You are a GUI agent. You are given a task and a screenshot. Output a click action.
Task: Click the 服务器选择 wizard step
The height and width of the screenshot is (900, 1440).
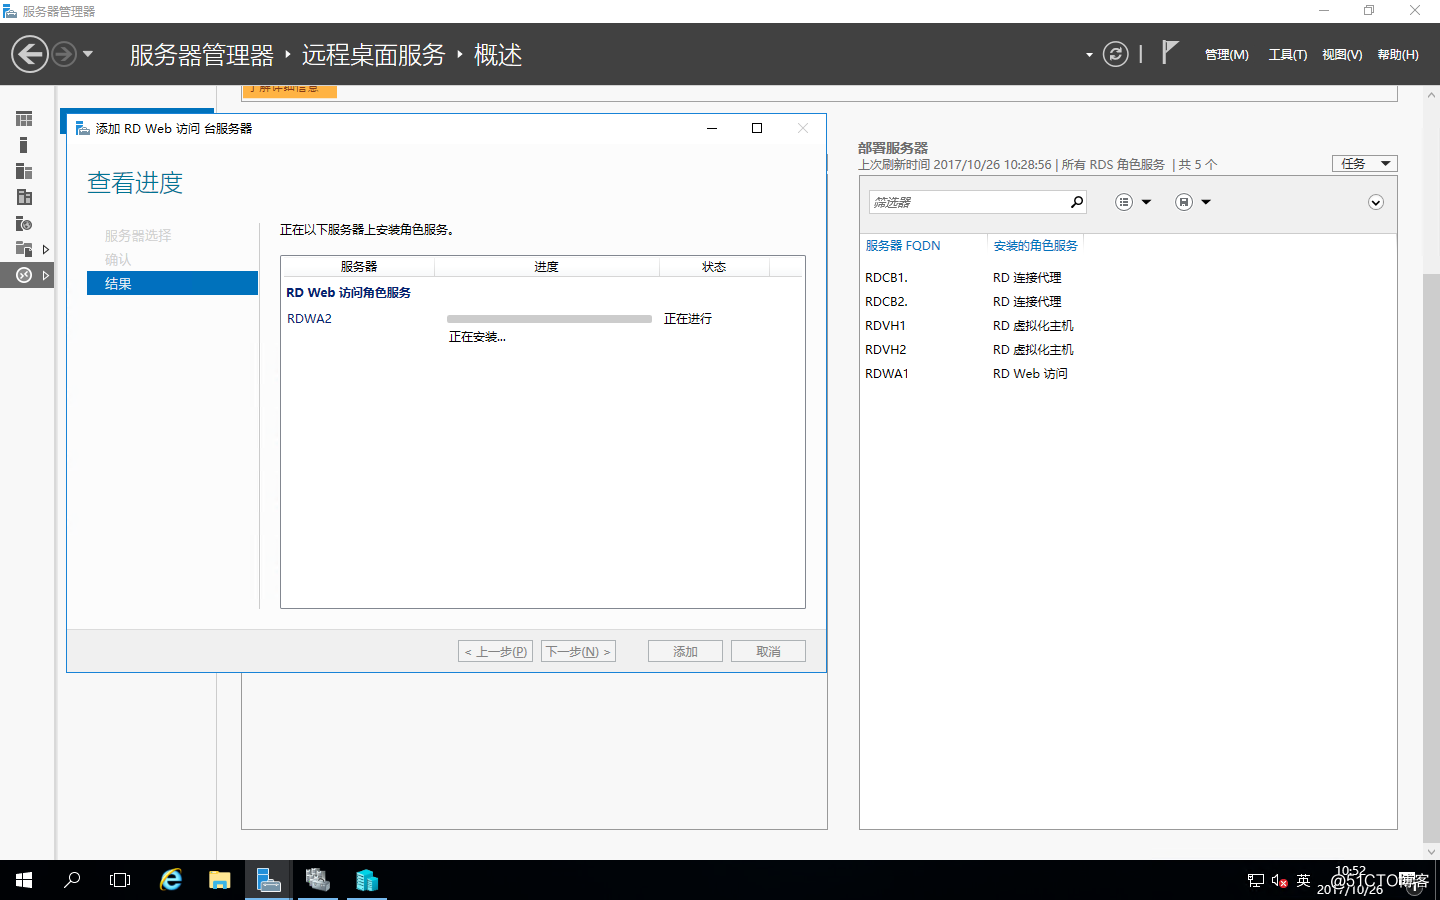point(138,235)
